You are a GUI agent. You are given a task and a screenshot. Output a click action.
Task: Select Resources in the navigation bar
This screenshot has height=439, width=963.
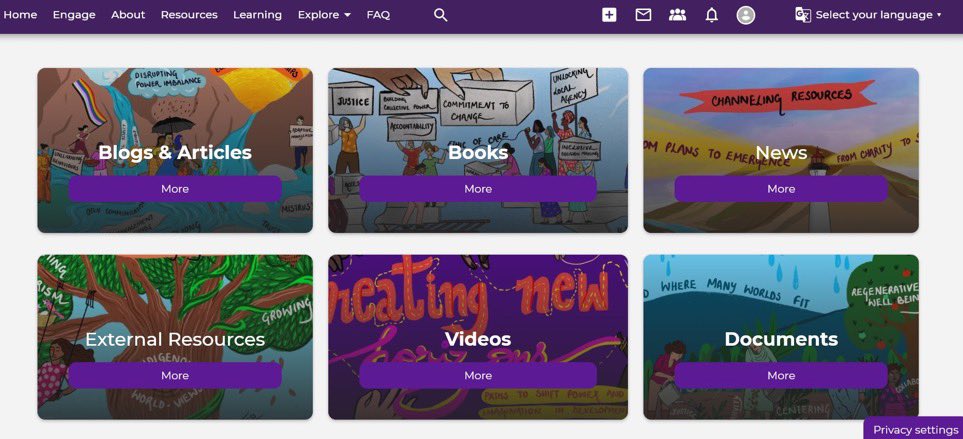pos(189,15)
